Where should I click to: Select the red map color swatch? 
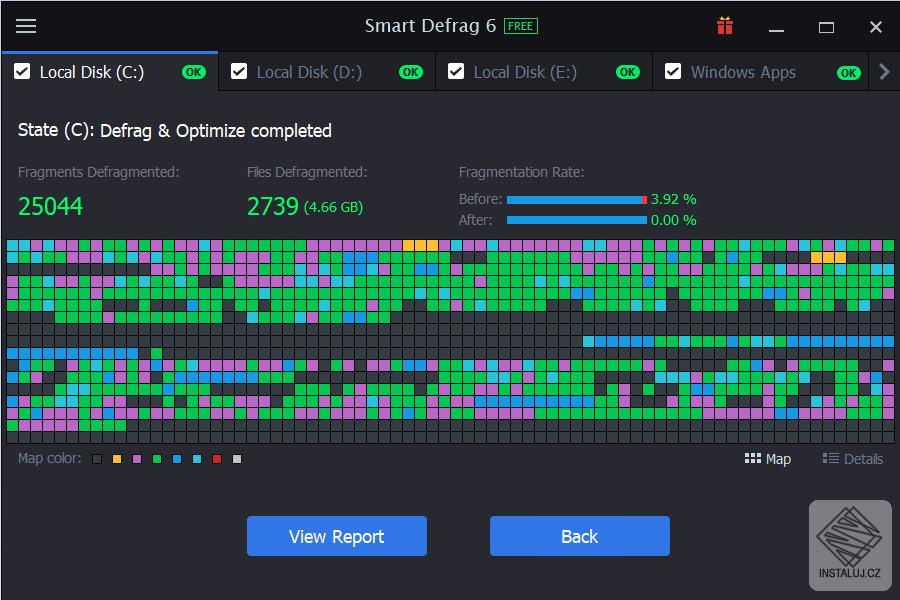[x=217, y=459]
